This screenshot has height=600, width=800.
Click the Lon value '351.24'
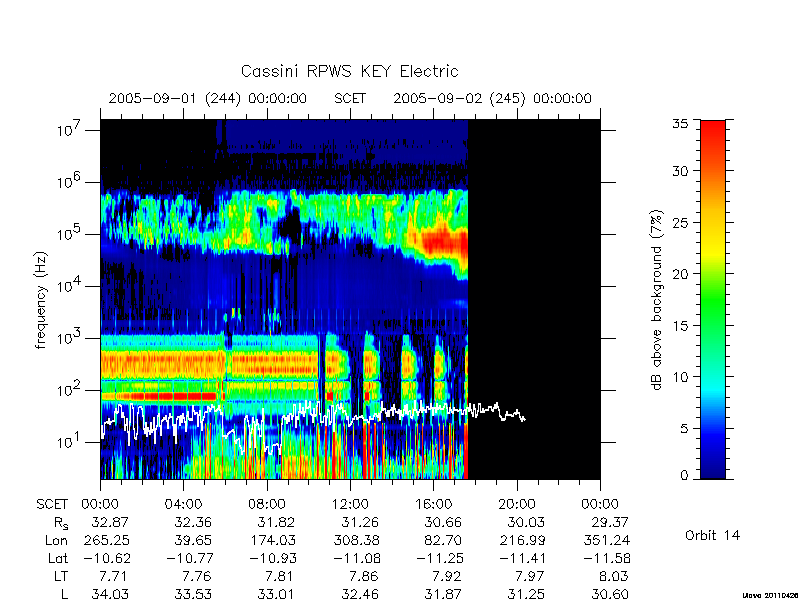[605, 540]
